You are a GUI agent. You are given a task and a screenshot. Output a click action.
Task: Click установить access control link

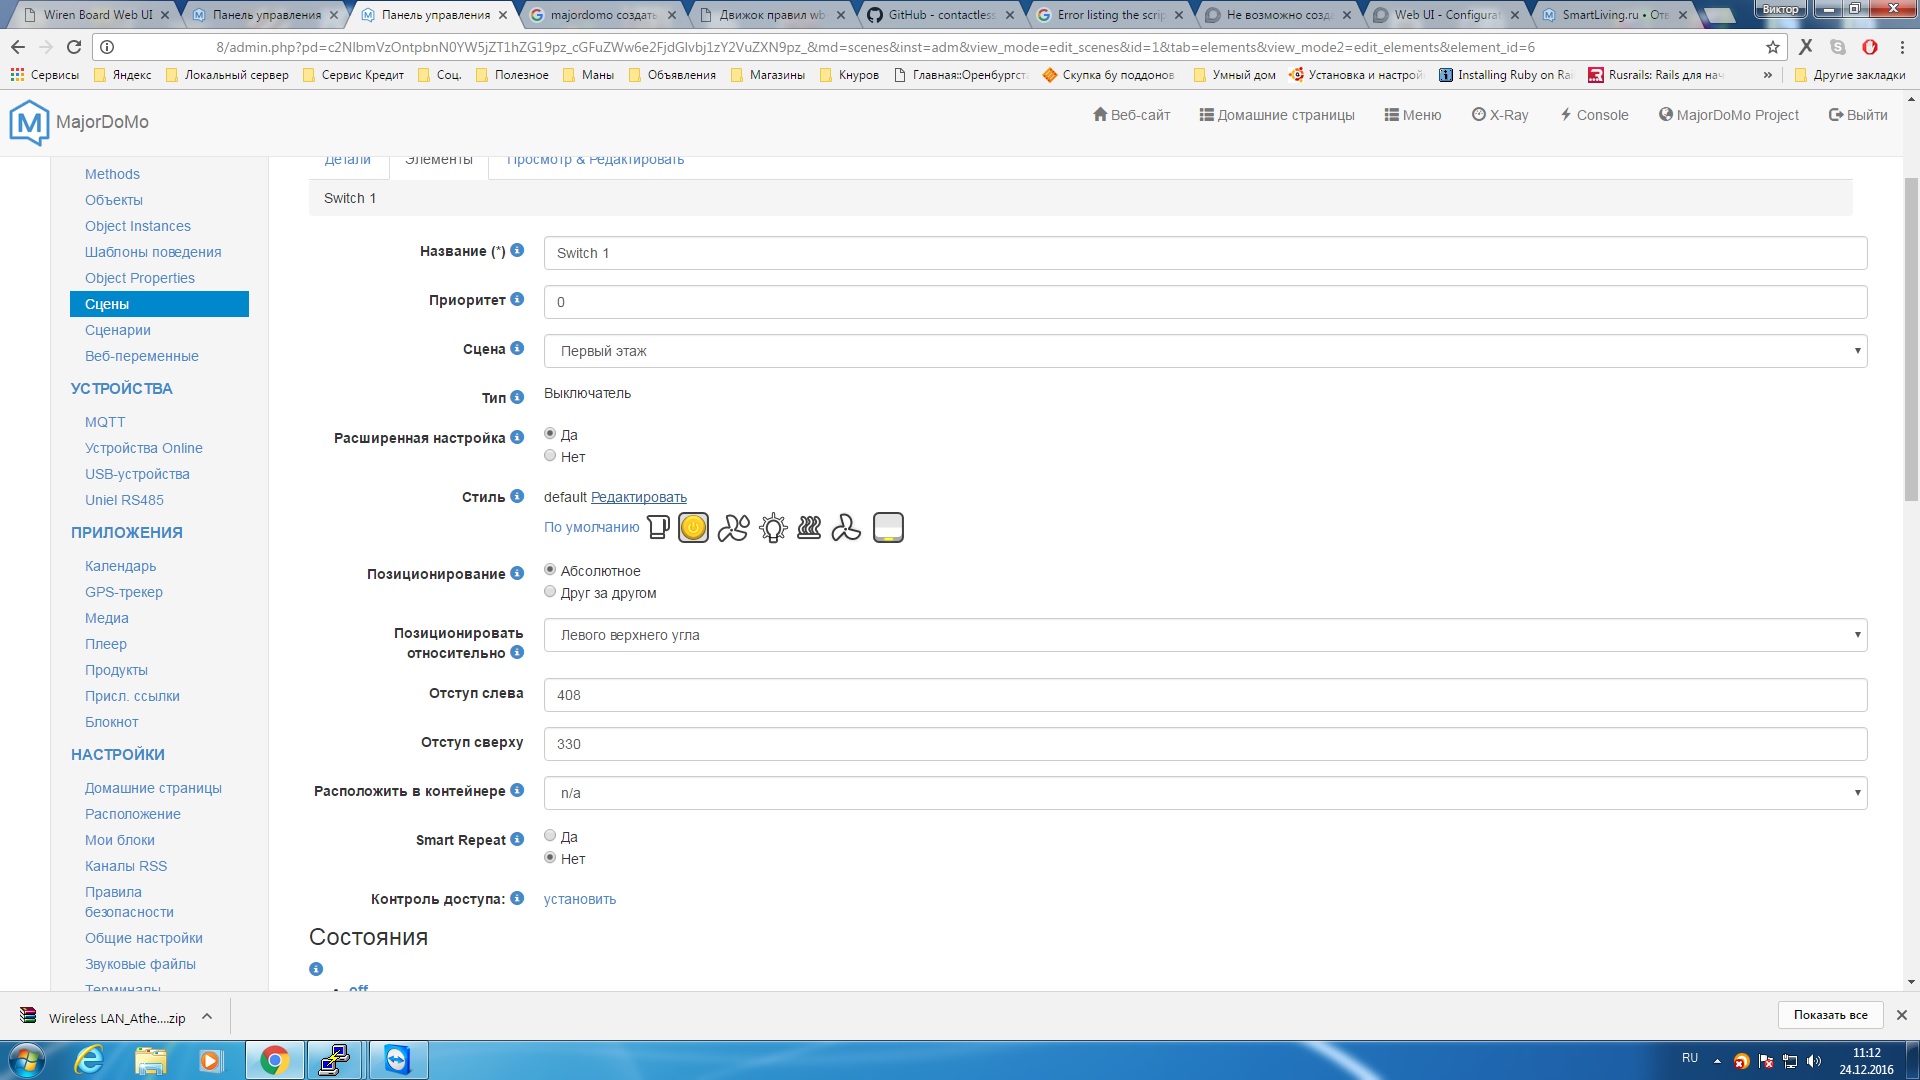579,899
